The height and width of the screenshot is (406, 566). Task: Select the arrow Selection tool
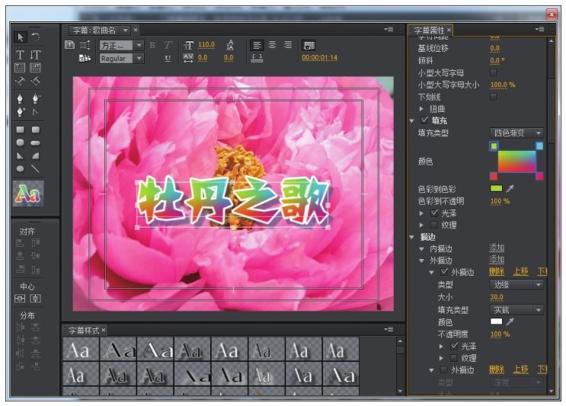pyautogui.click(x=20, y=37)
